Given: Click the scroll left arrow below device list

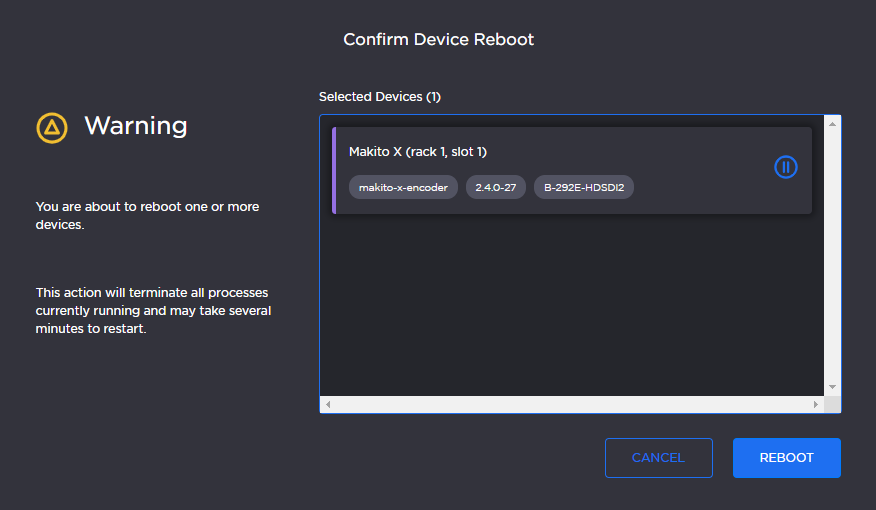Looking at the screenshot, I should point(328,405).
